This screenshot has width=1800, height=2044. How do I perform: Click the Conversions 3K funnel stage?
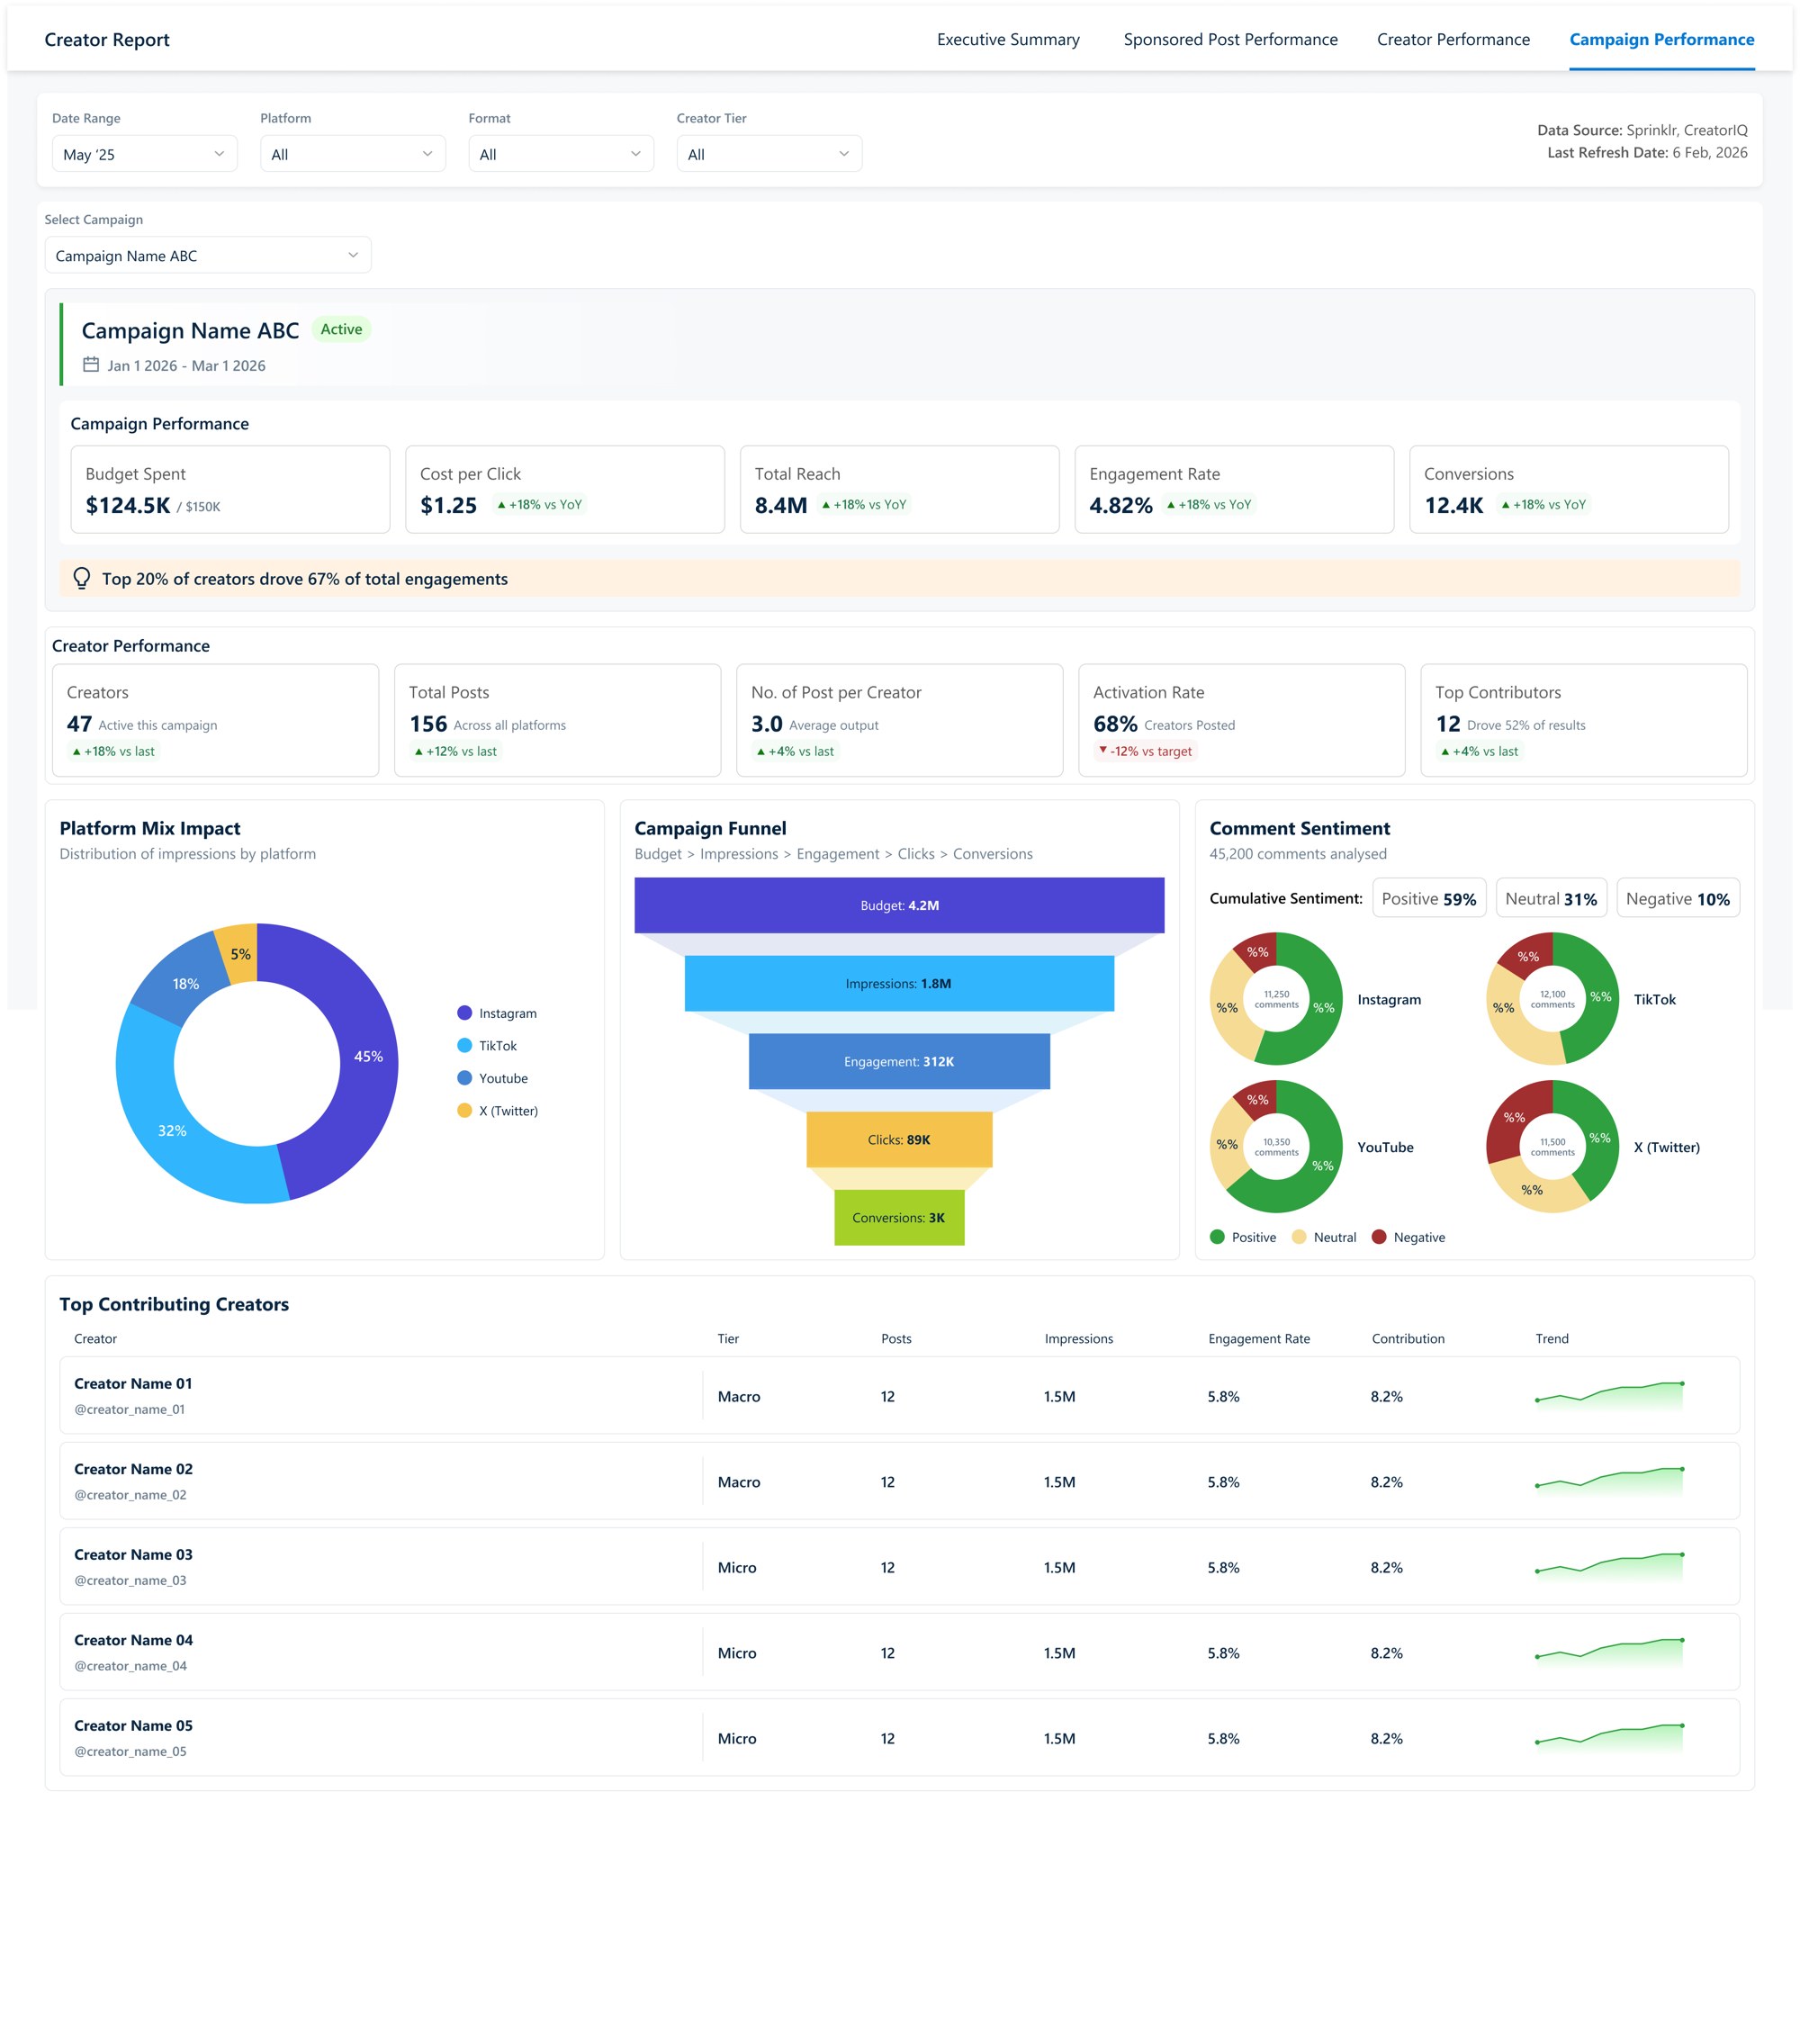pyautogui.click(x=899, y=1217)
